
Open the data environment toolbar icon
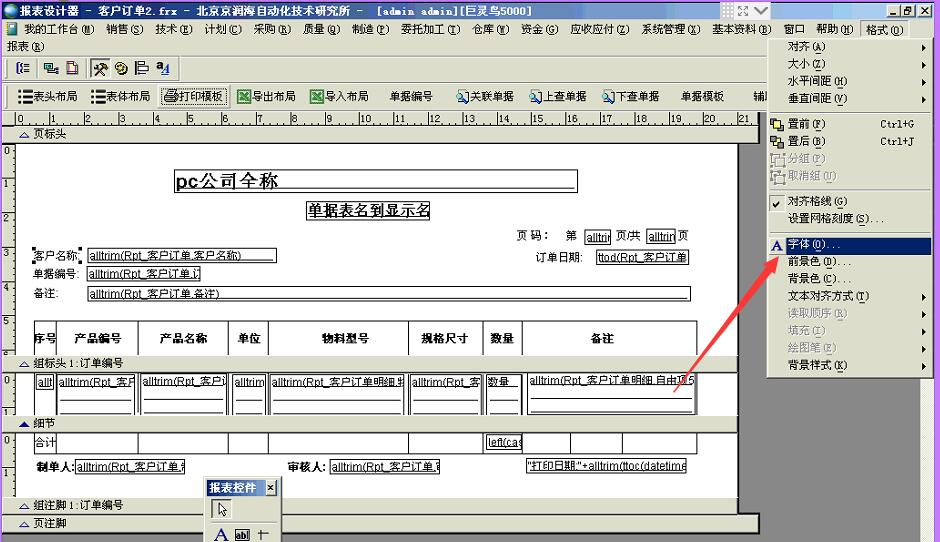tap(50, 68)
